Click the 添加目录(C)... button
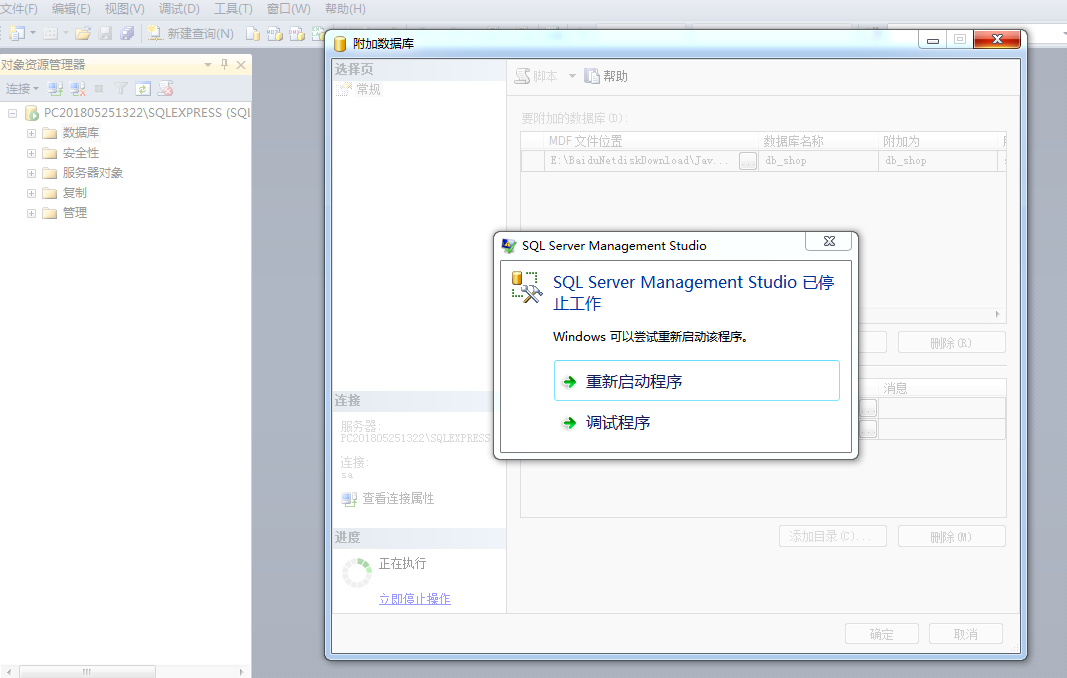Image resolution: width=1067 pixels, height=678 pixels. 832,536
